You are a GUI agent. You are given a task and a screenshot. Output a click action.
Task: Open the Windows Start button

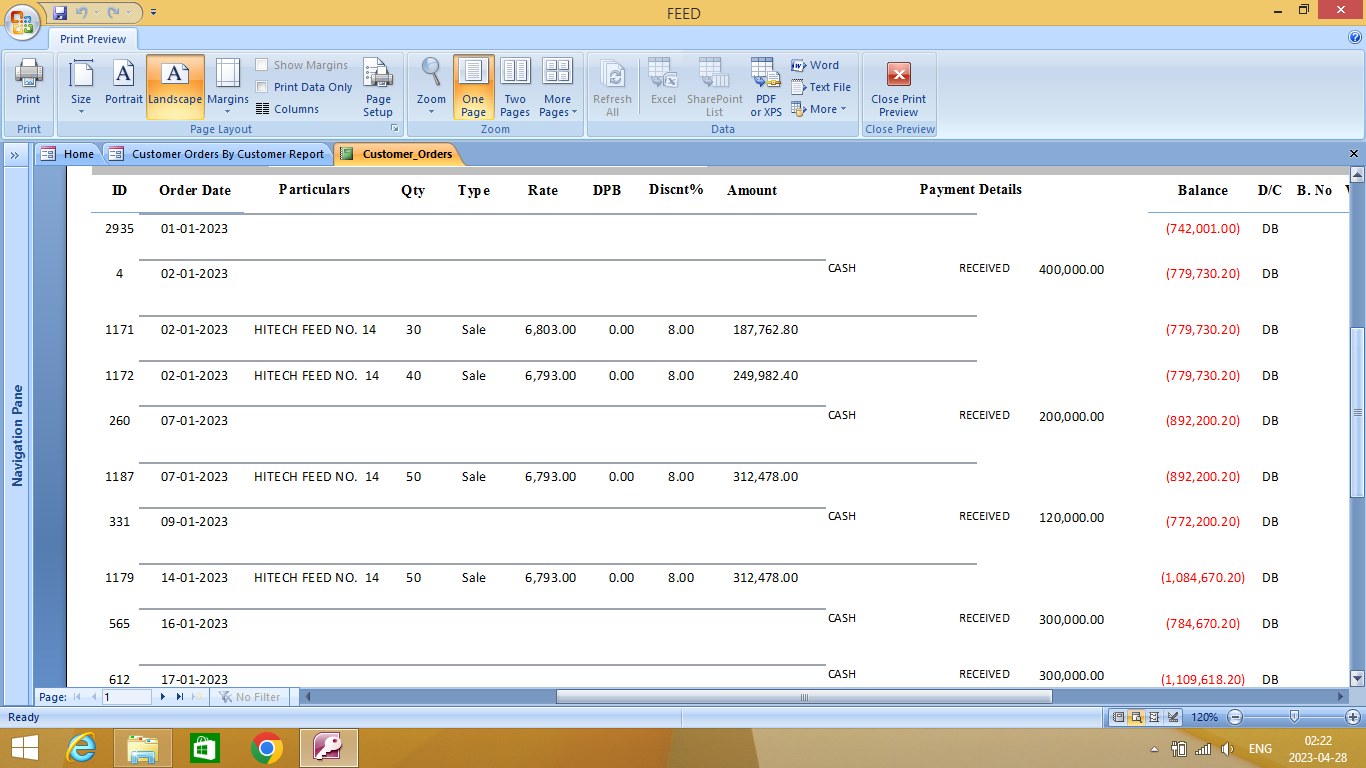pos(24,748)
